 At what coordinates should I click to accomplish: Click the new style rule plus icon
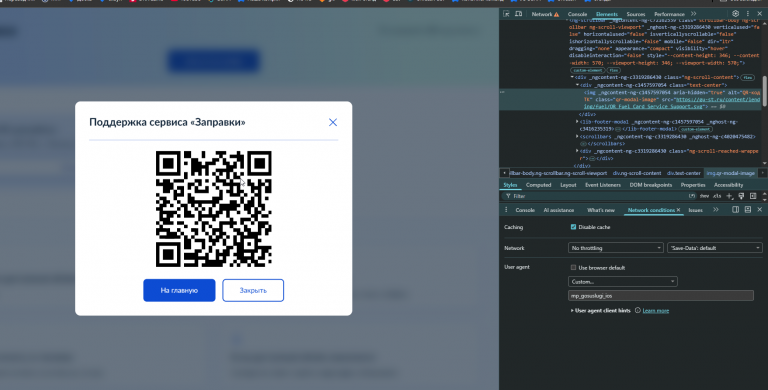click(x=729, y=196)
